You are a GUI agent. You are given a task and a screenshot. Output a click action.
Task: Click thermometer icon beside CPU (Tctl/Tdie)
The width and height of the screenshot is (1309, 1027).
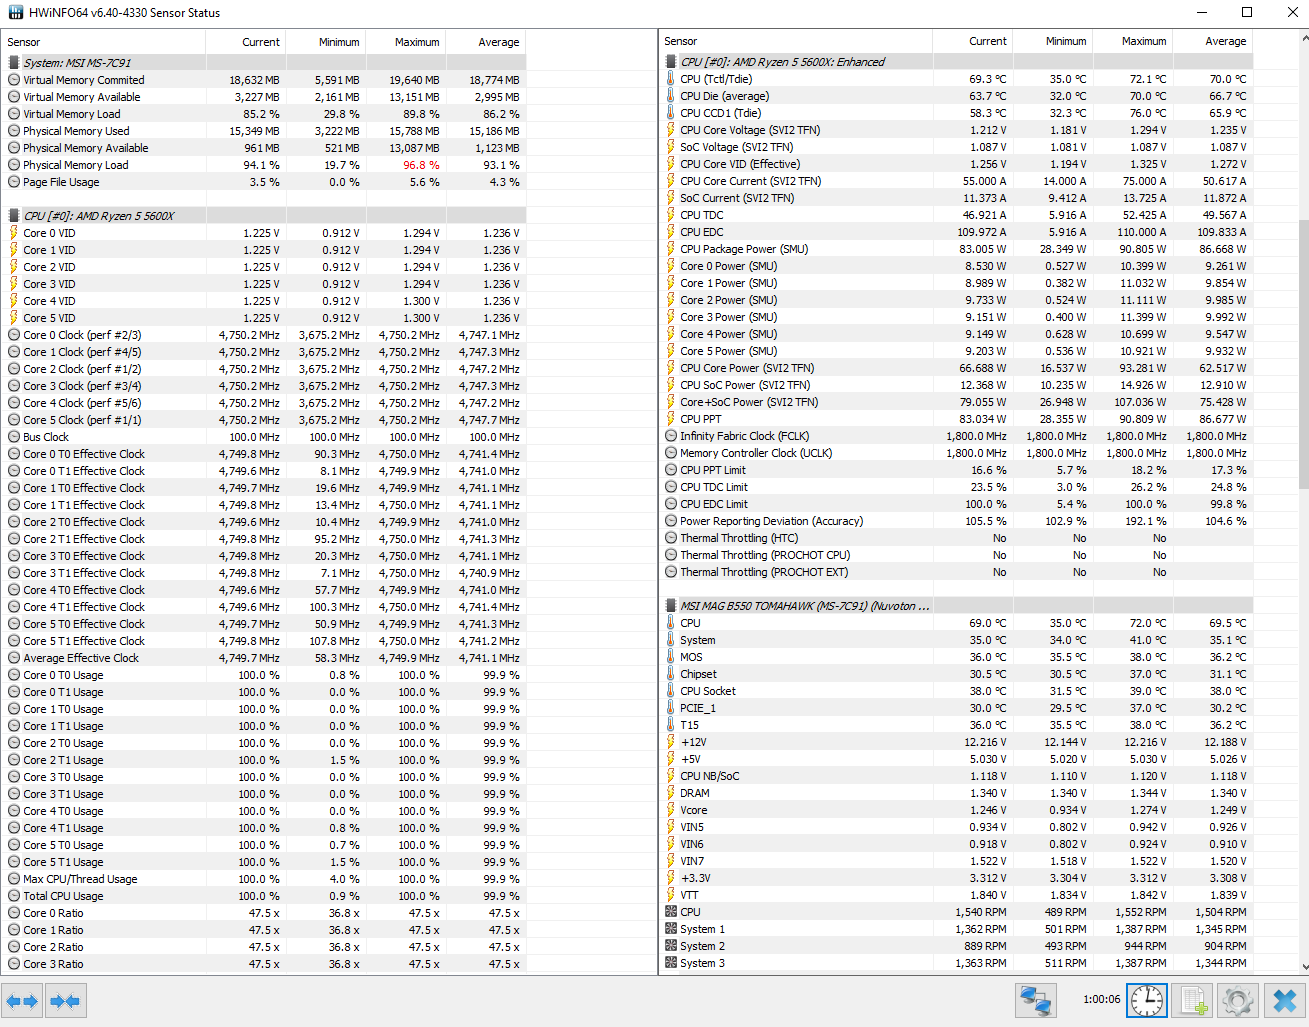click(x=671, y=79)
